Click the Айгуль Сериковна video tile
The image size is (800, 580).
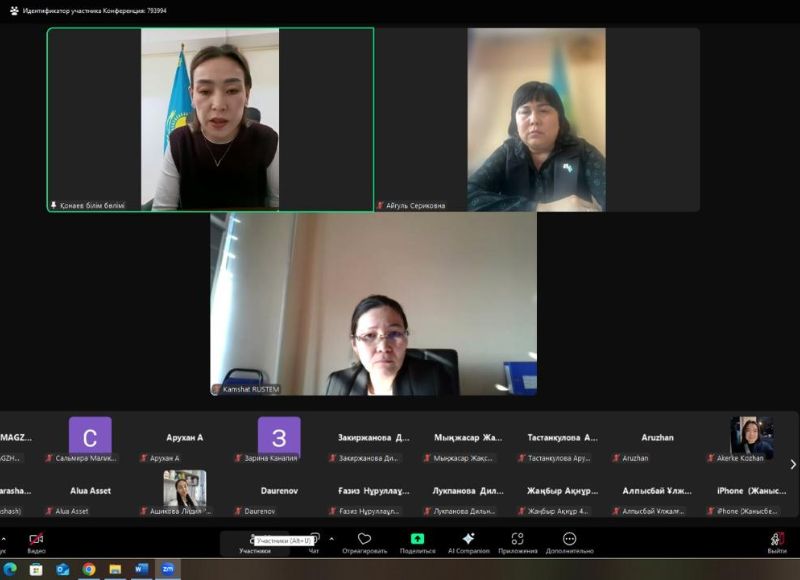pos(536,119)
